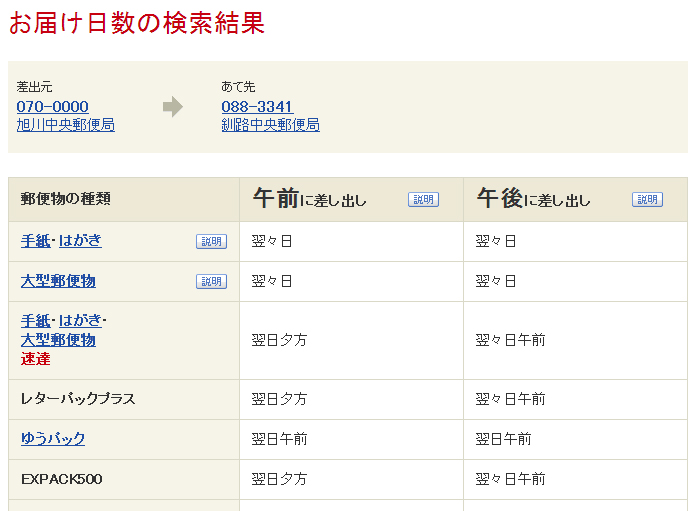Open the 088-3341 destination postal code link
Image resolution: width=692 pixels, height=511 pixels.
tap(257, 106)
